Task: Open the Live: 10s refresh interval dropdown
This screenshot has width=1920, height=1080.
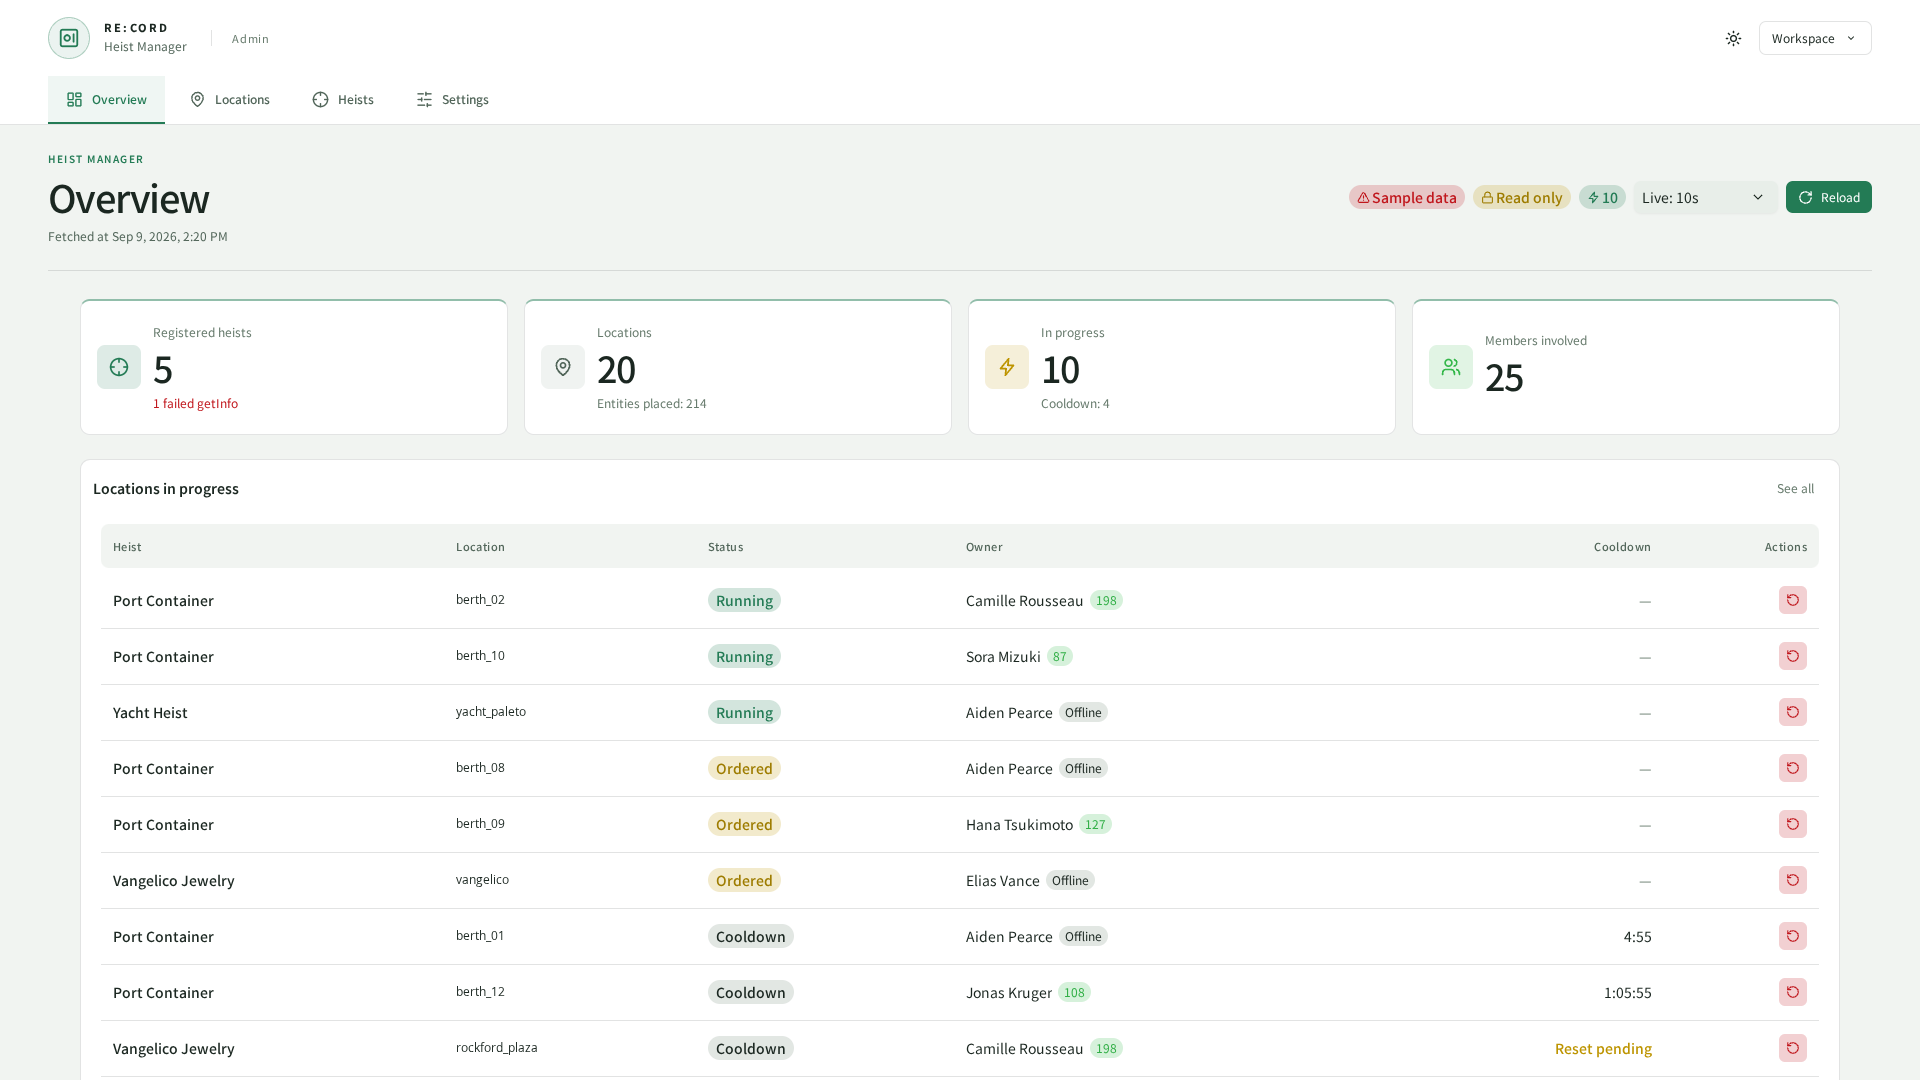Action: [1705, 197]
